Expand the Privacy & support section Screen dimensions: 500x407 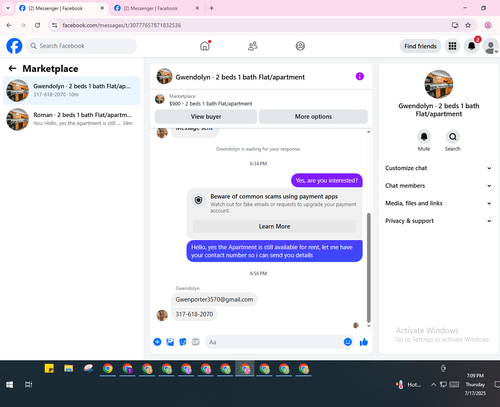438,221
